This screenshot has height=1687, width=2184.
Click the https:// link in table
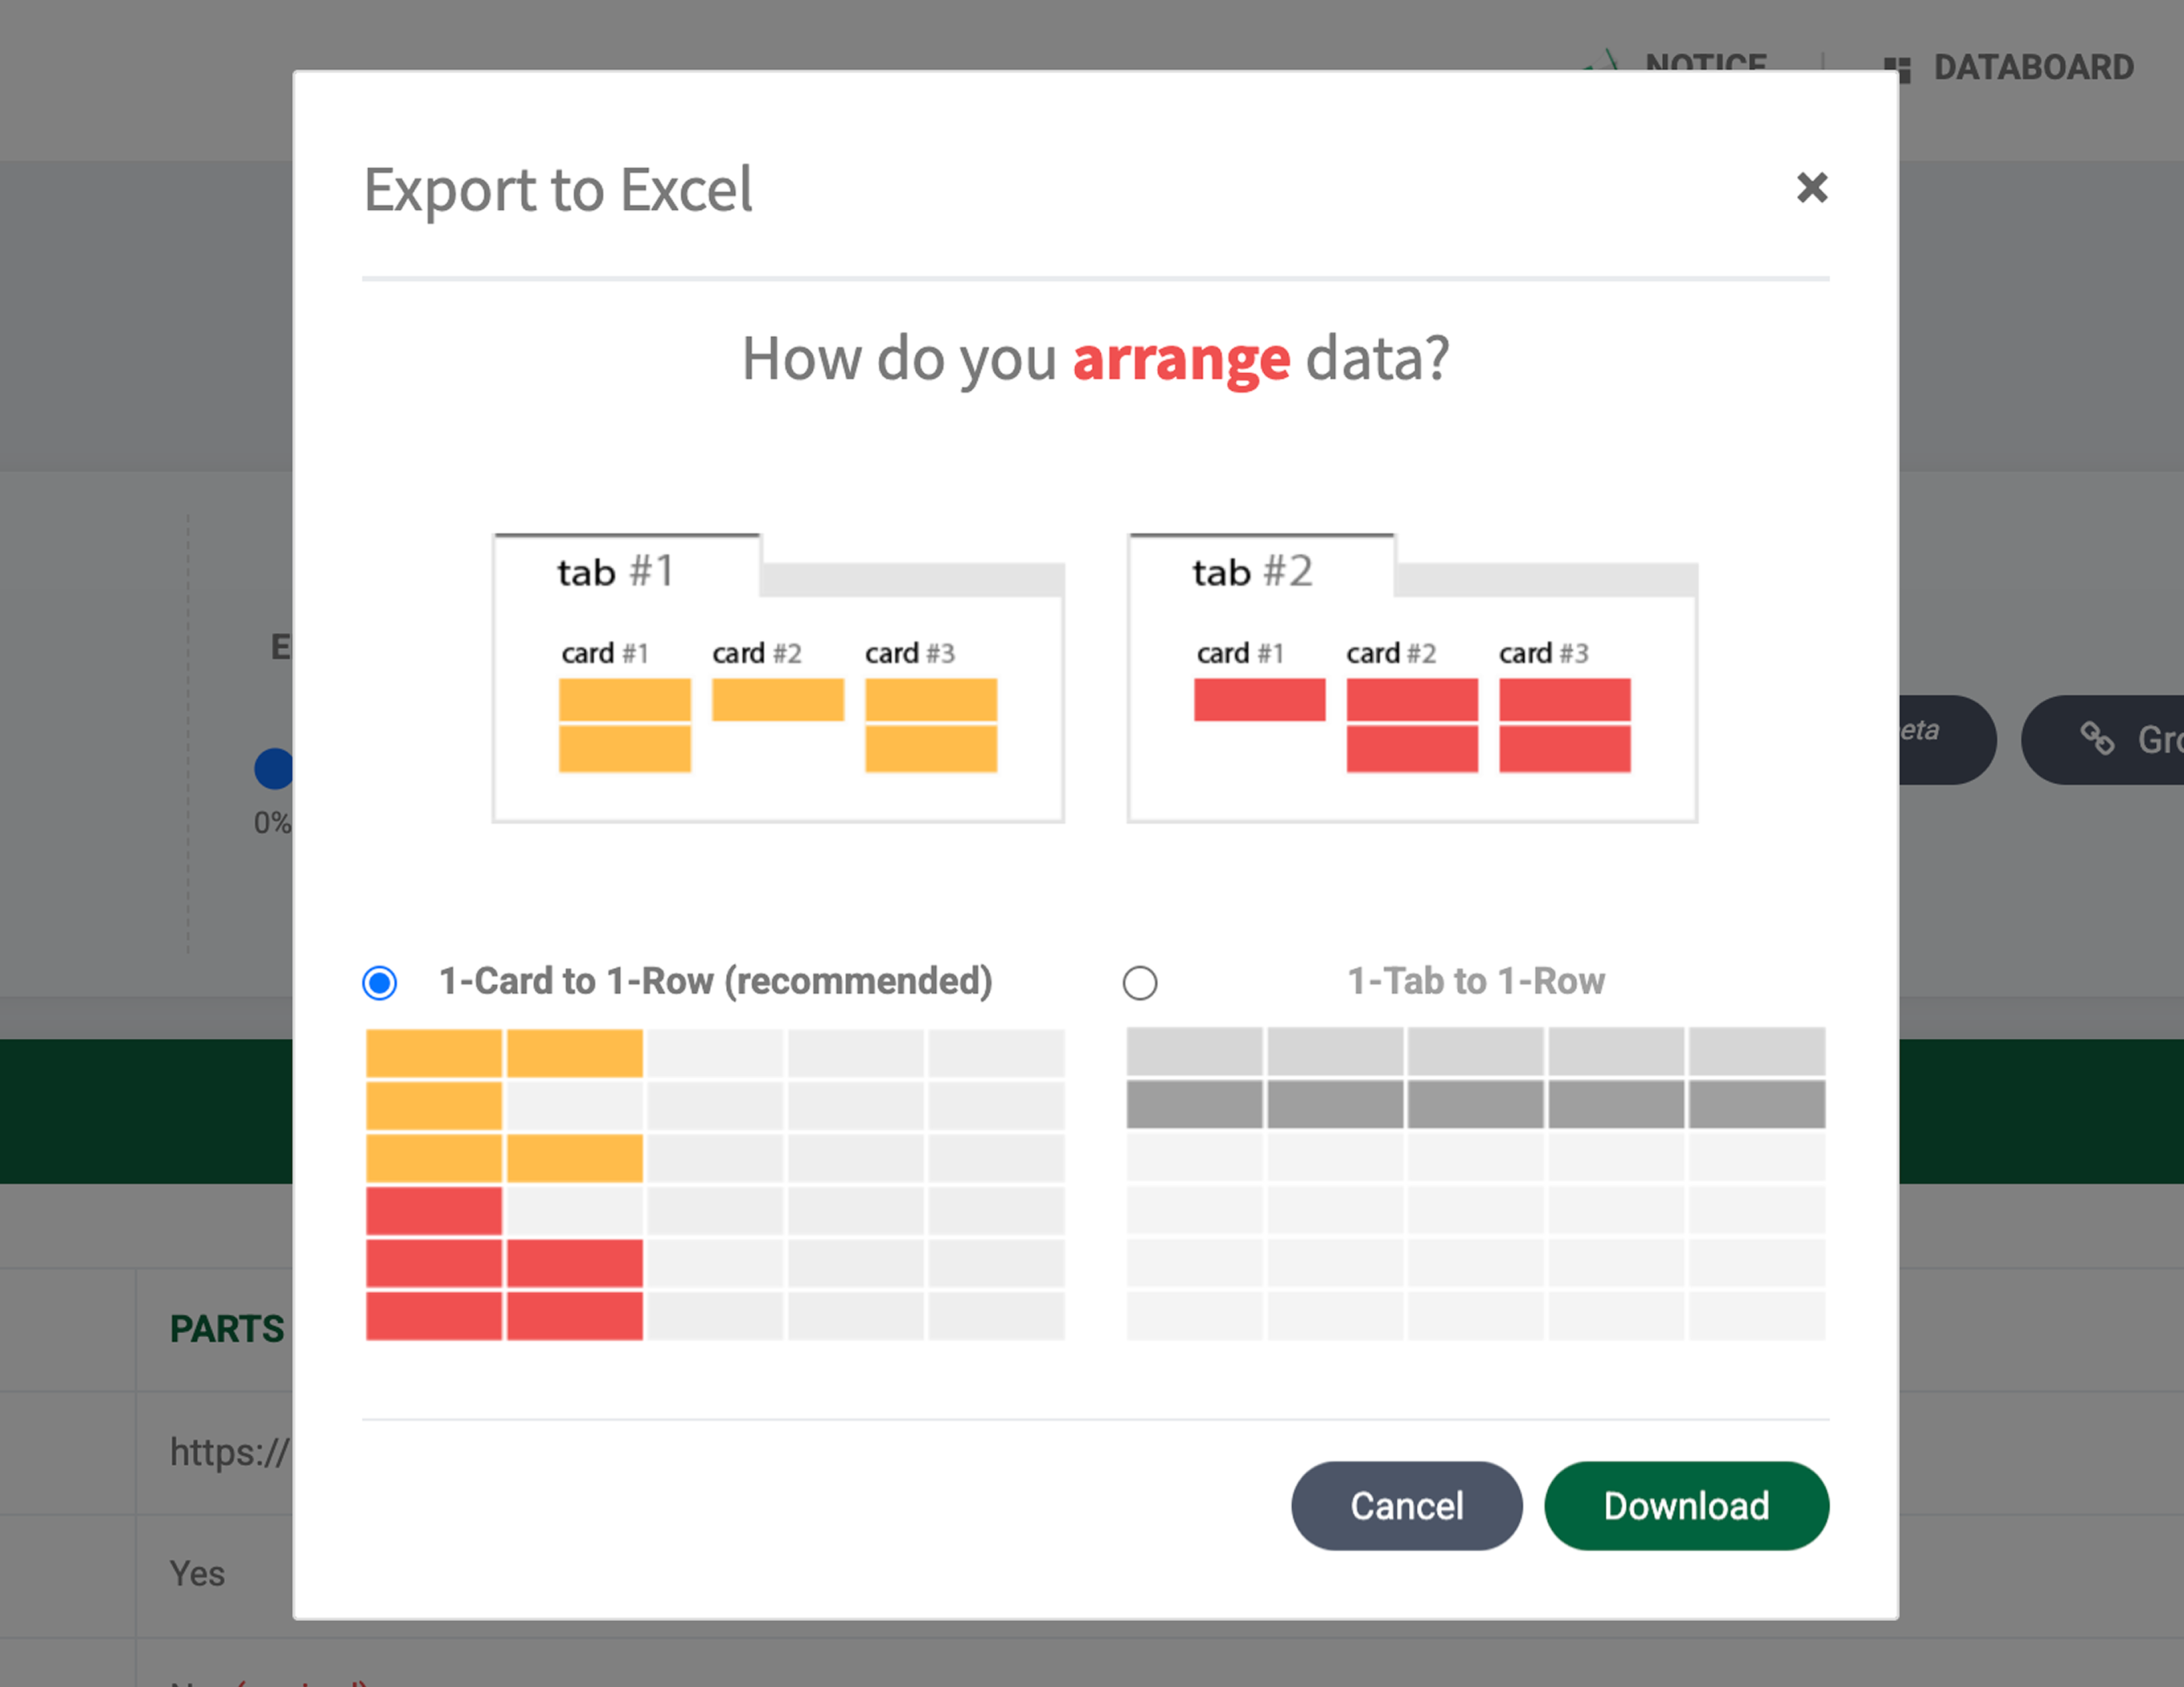[229, 1452]
